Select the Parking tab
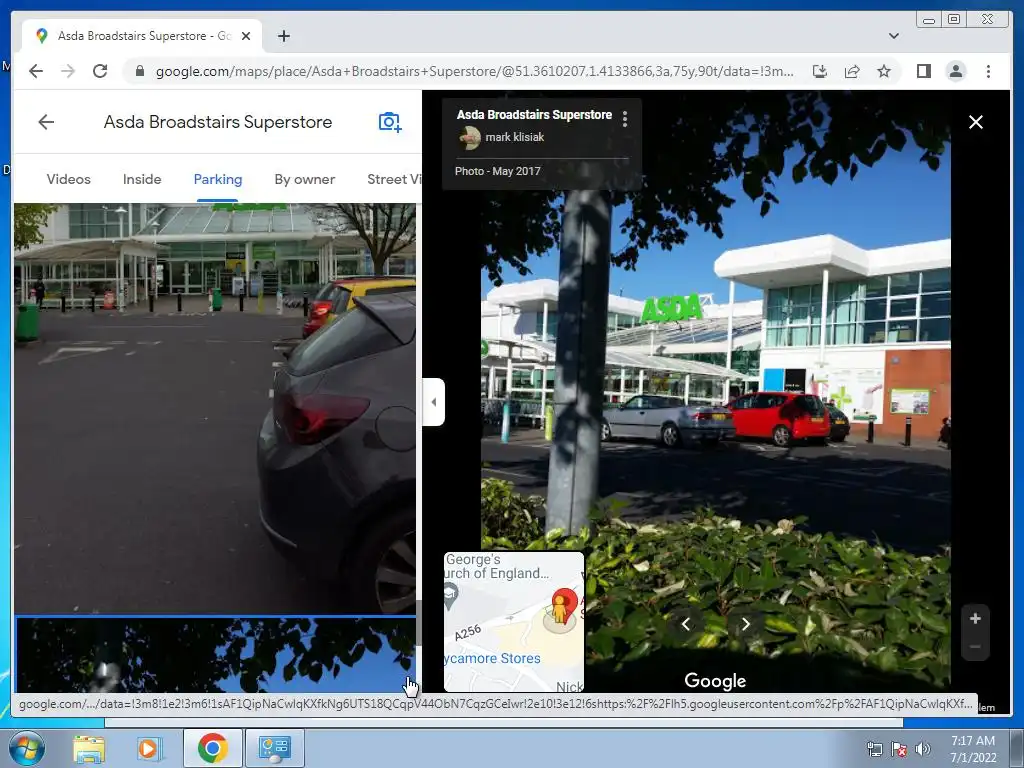Image resolution: width=1024 pixels, height=768 pixels. tap(217, 180)
